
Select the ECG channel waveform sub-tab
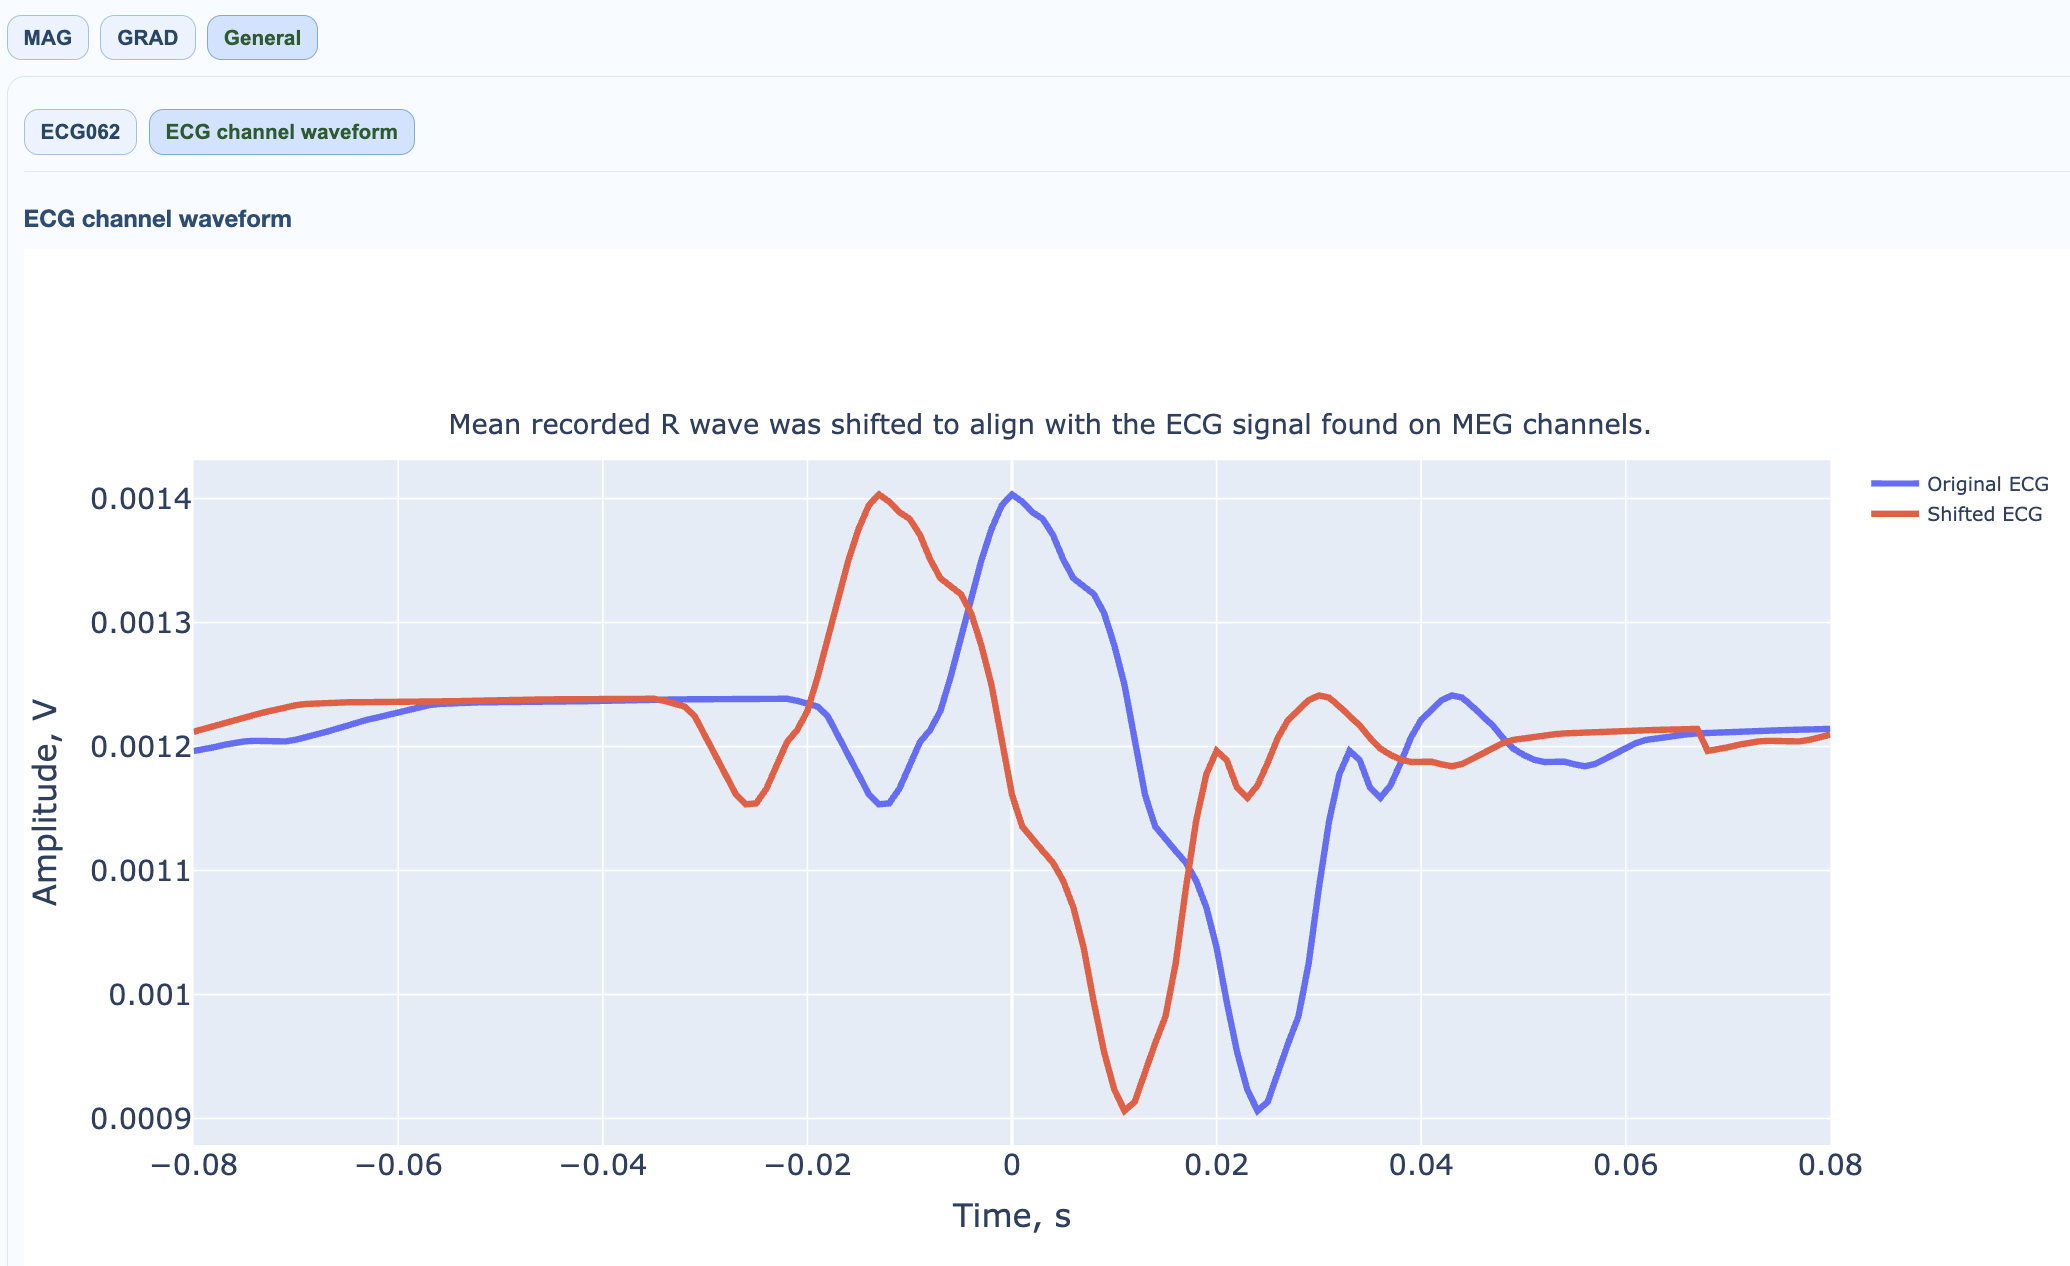click(x=281, y=132)
